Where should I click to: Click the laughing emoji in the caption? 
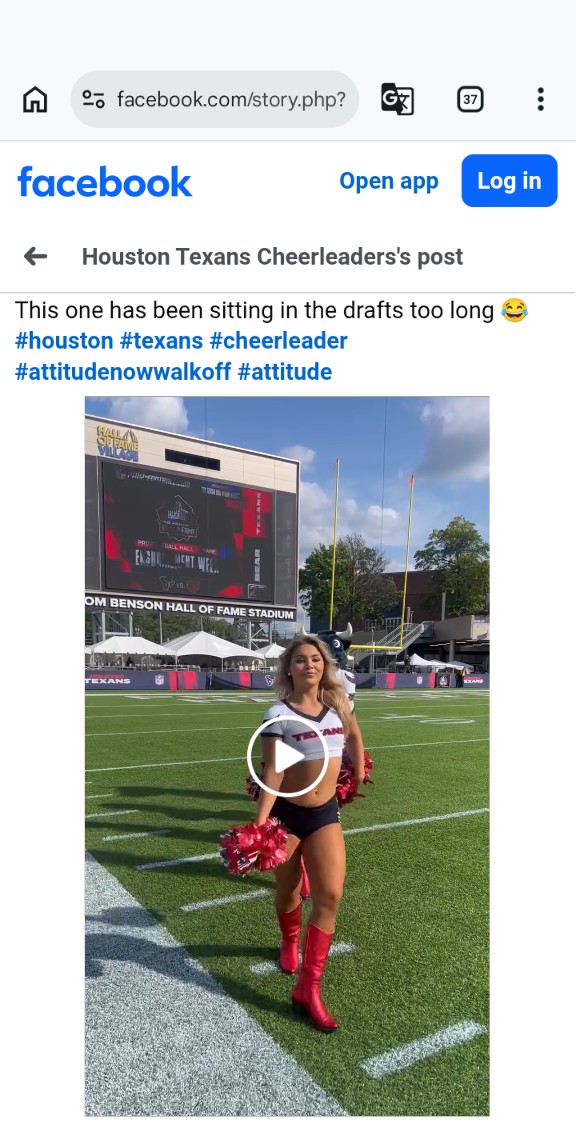[514, 311]
